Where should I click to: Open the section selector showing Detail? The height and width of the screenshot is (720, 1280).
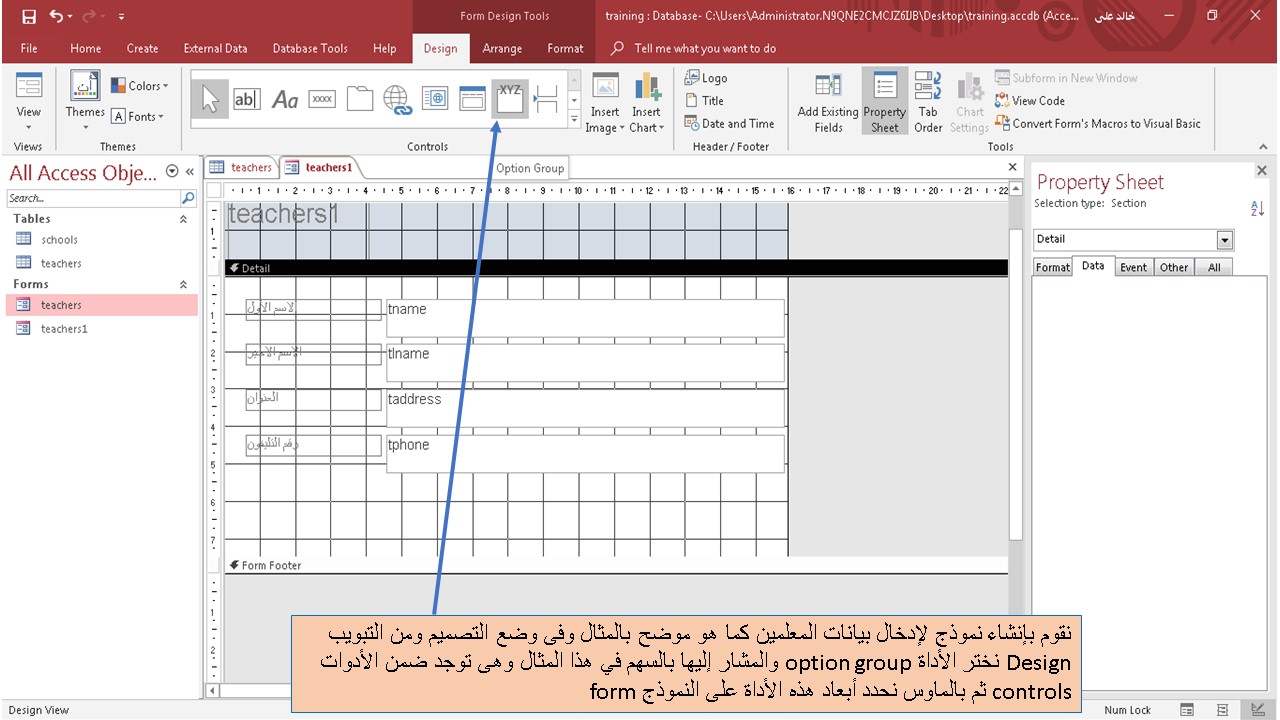click(x=1224, y=239)
